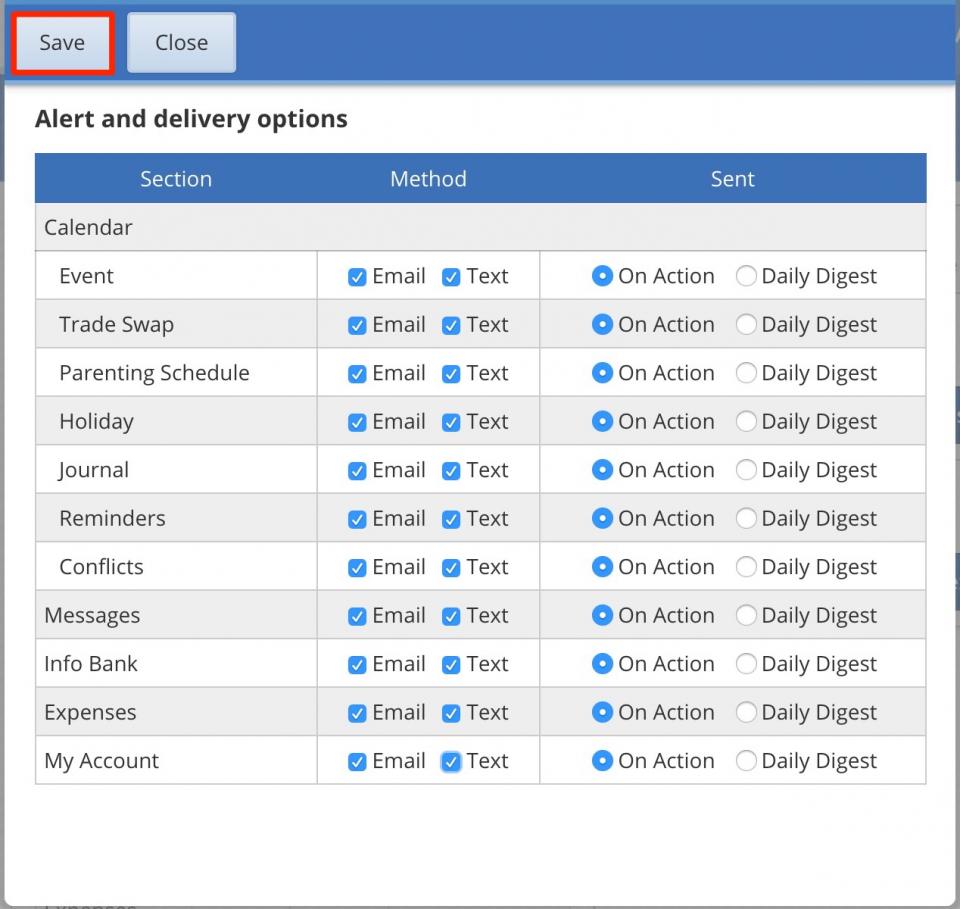
Task: Select On Action for My Account
Action: click(602, 761)
